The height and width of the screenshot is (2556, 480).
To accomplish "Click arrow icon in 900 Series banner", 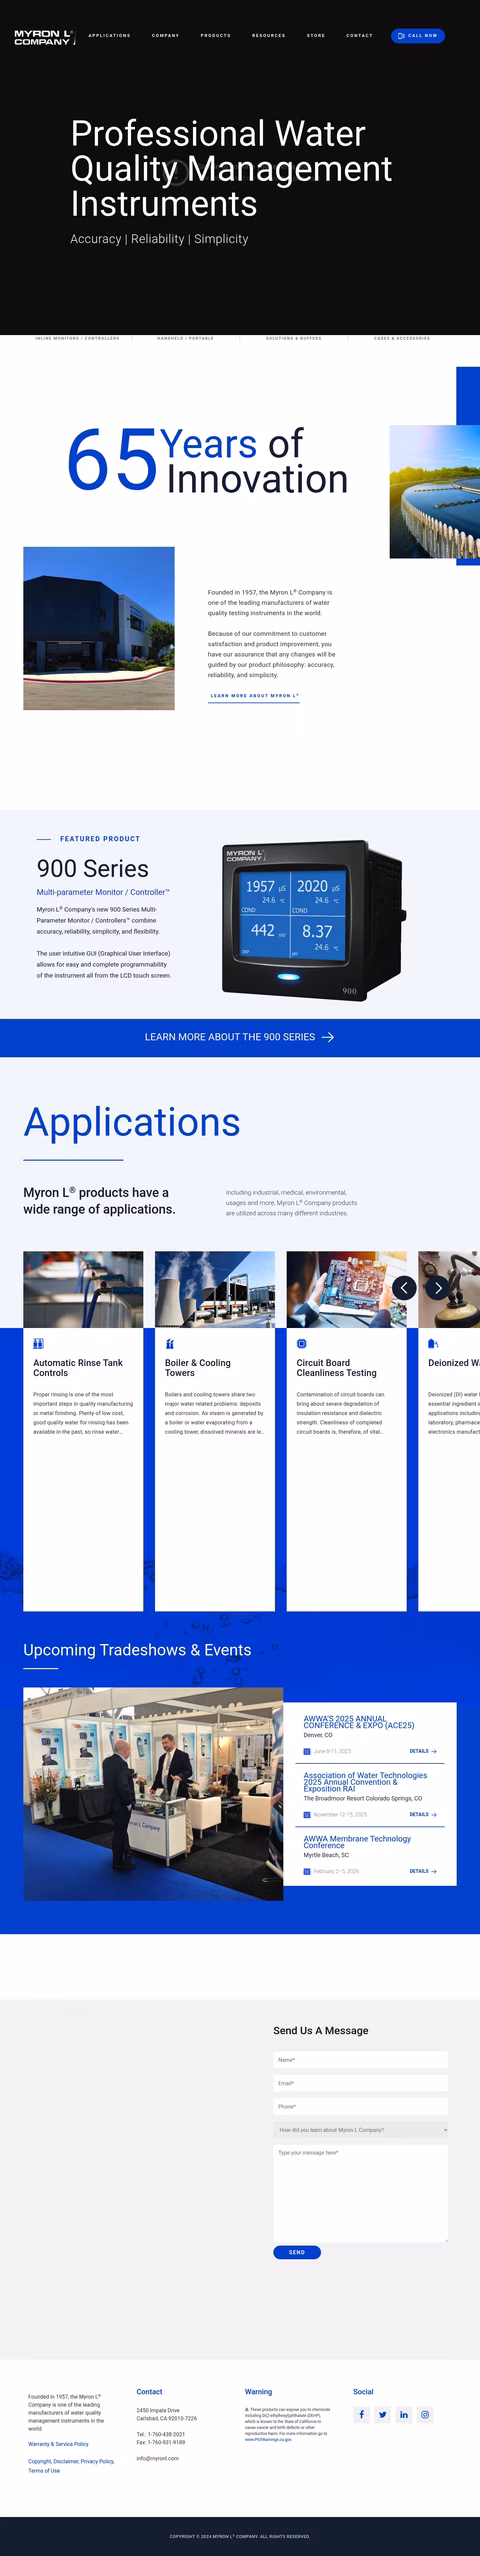I will pos(327,1037).
